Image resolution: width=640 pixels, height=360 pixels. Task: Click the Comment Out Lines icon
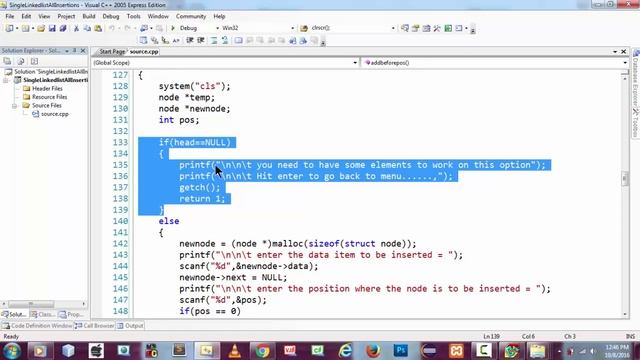pos(214,40)
